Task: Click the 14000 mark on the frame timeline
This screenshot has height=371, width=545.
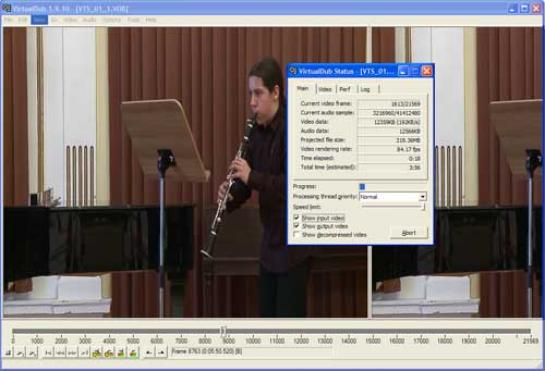Action: click(x=349, y=341)
